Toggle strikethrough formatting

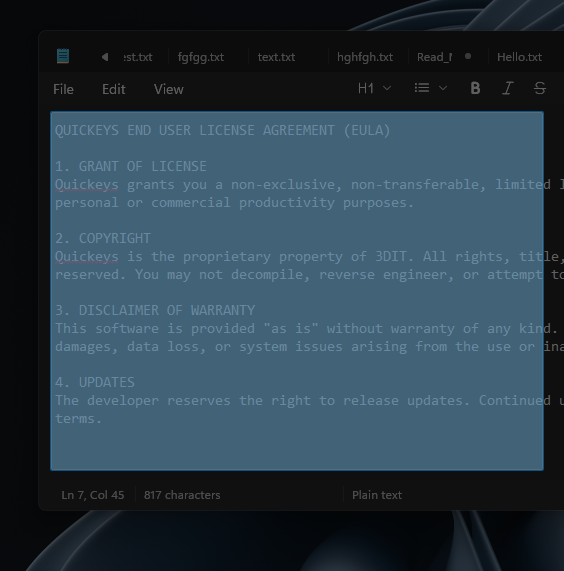(x=540, y=88)
